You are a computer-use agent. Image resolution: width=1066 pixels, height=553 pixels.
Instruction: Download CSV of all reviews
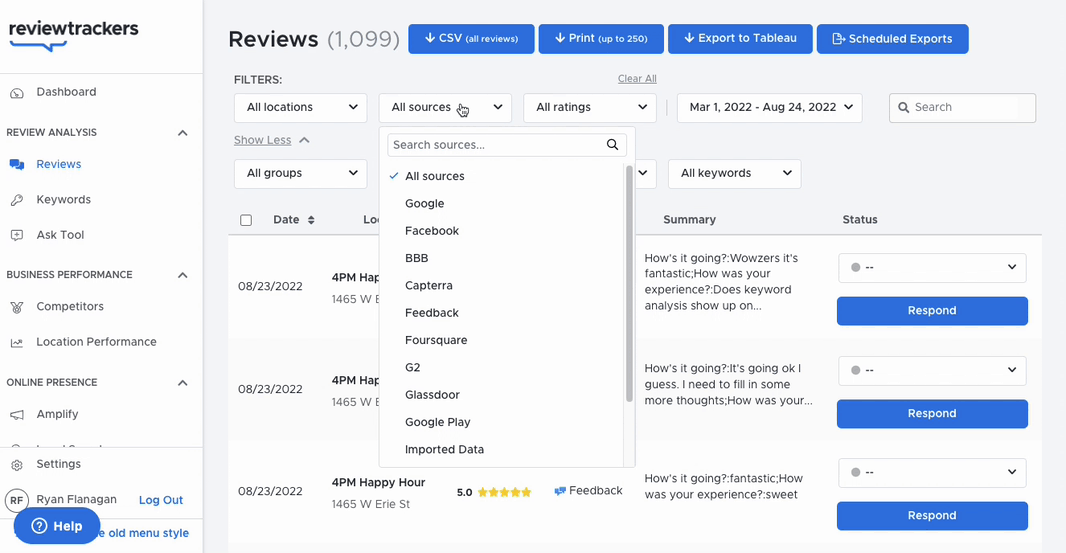click(x=471, y=39)
